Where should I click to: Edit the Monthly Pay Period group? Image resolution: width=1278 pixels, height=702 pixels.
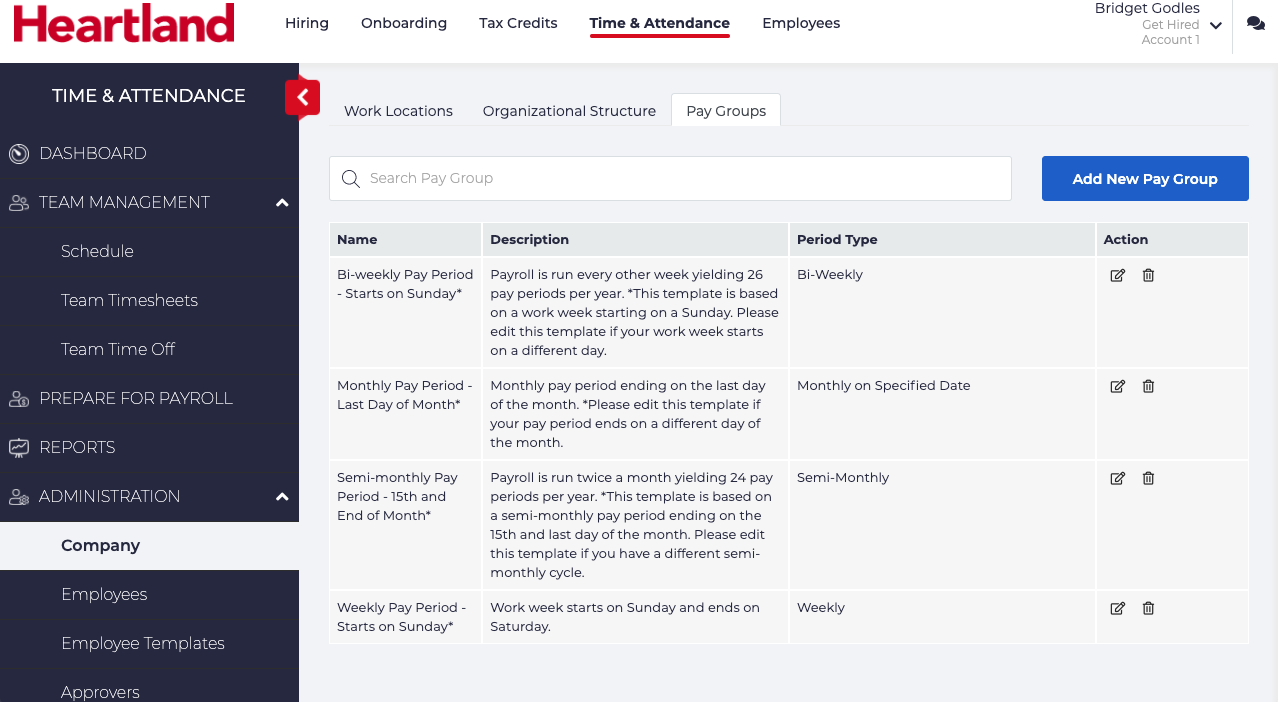1118,386
